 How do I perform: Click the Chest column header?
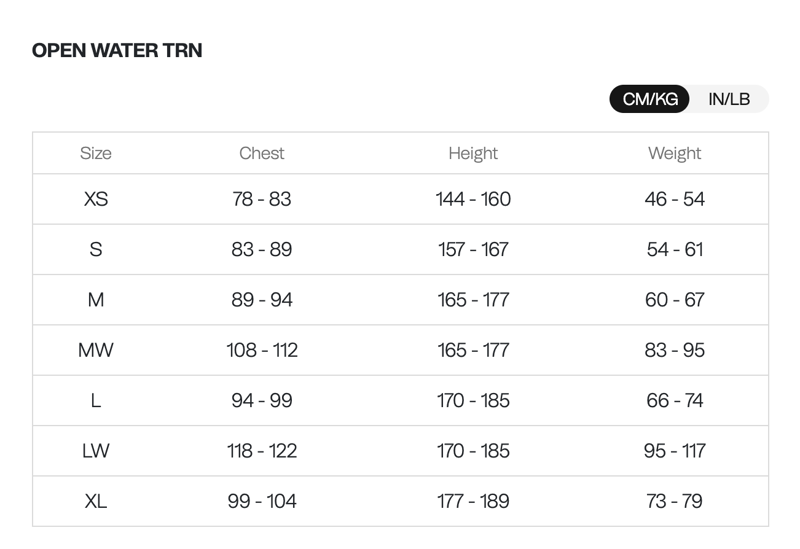pos(262,153)
